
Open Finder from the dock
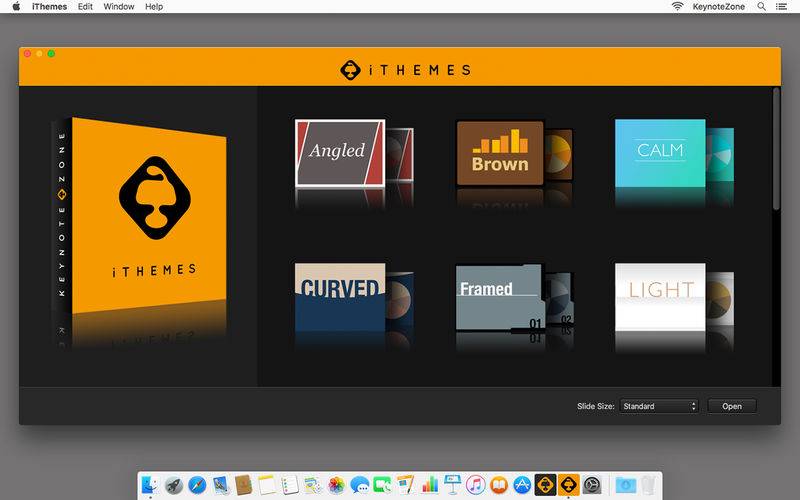[x=150, y=485]
